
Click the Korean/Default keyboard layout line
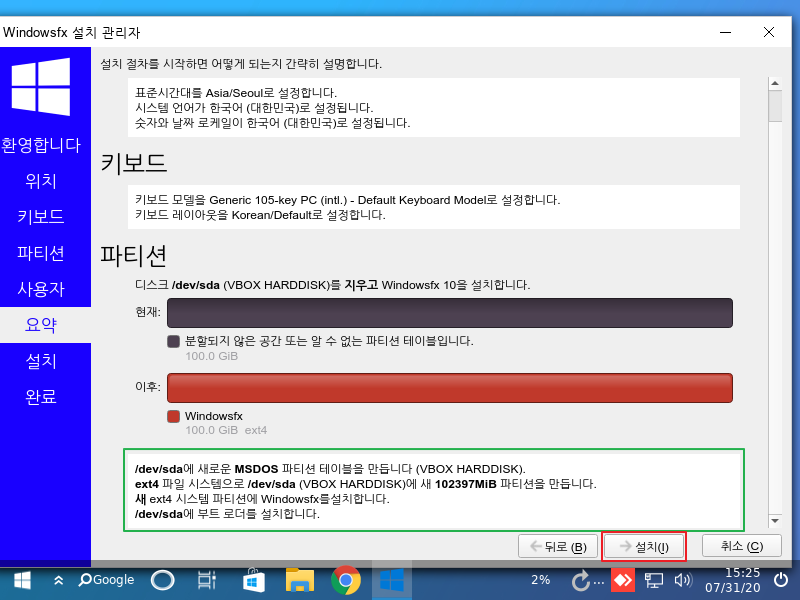pyautogui.click(x=260, y=215)
